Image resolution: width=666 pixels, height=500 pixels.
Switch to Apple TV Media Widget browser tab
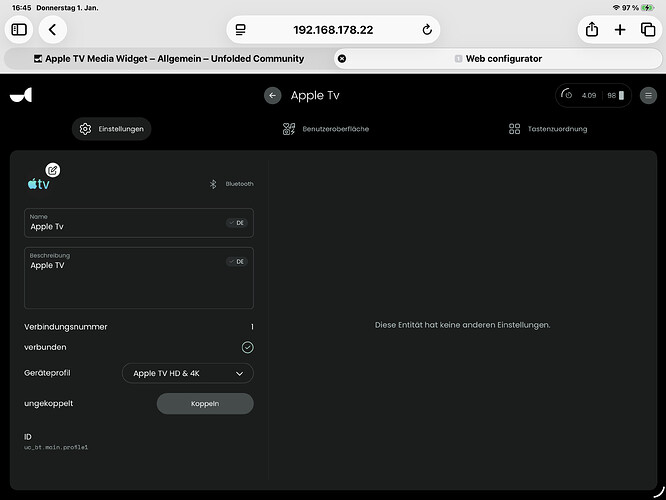click(x=168, y=59)
